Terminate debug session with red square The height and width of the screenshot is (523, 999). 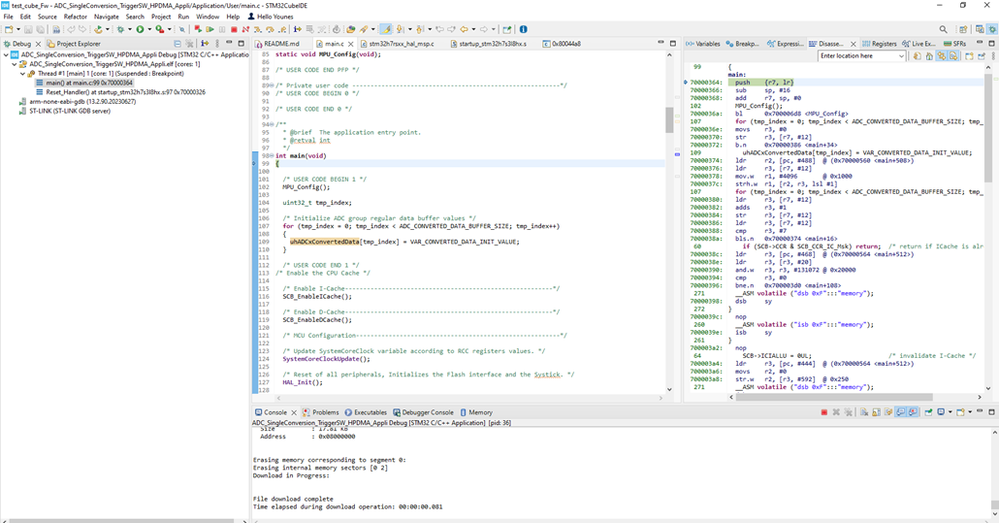coord(233,30)
